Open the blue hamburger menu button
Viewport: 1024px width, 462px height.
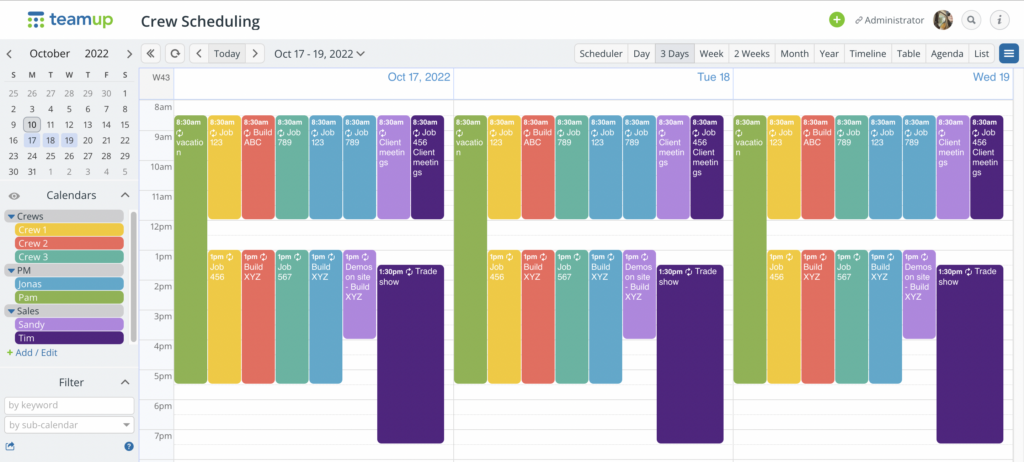[1009, 54]
